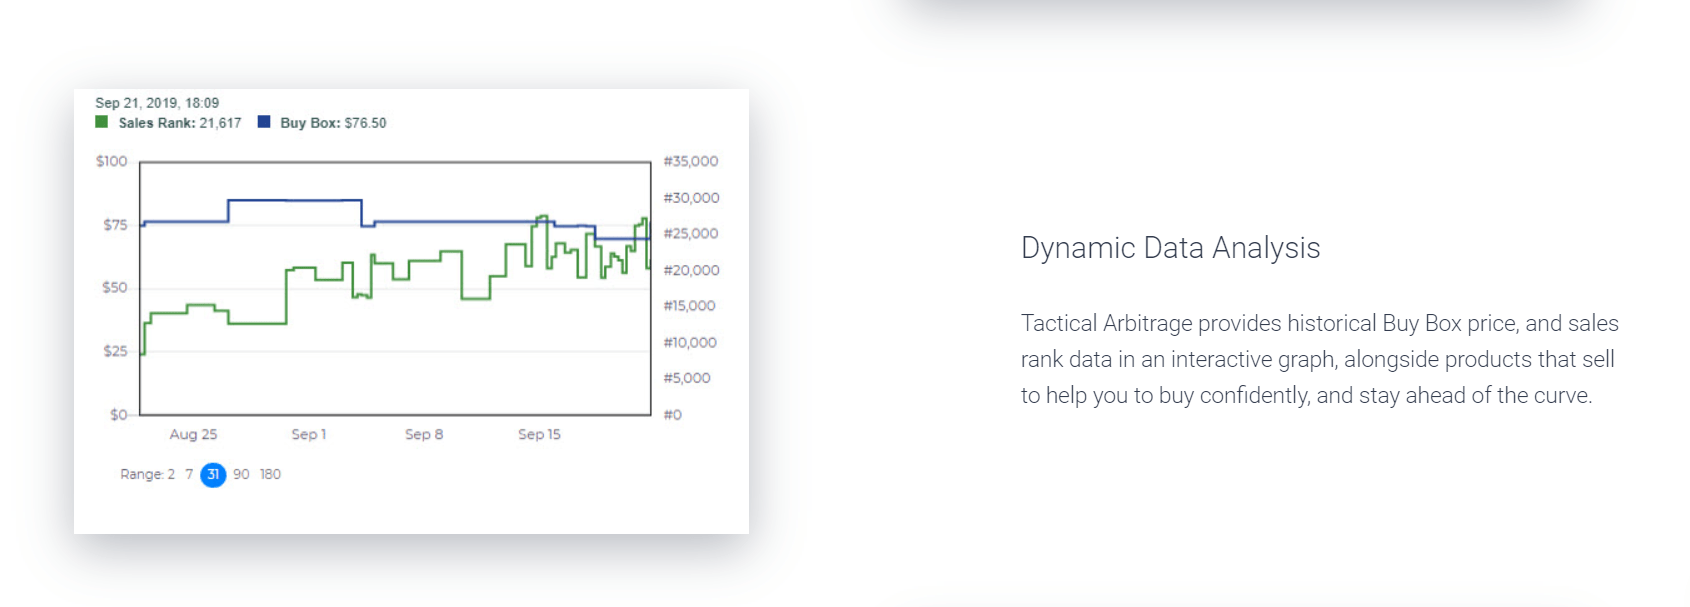Click the 'Sep 1' x-axis label
This screenshot has width=1690, height=607.
309,434
